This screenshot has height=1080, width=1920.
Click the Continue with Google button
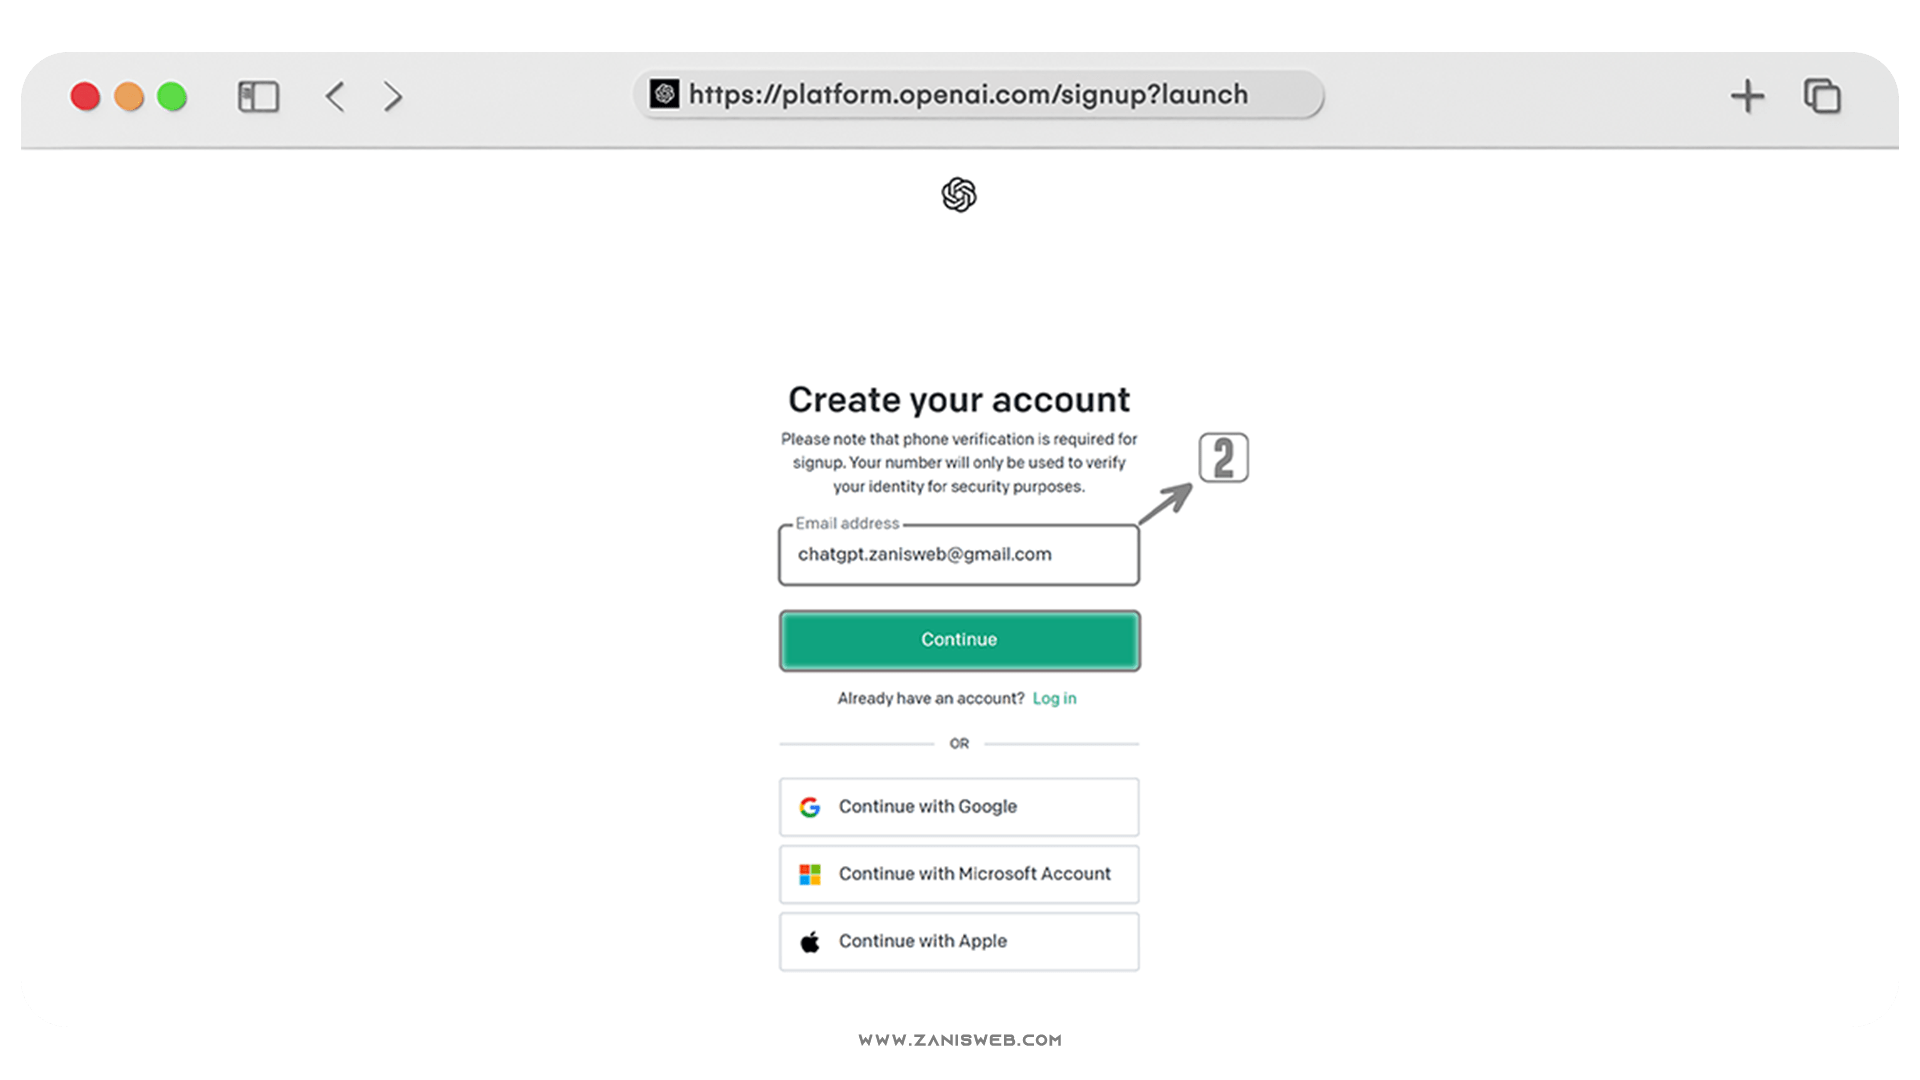959,806
